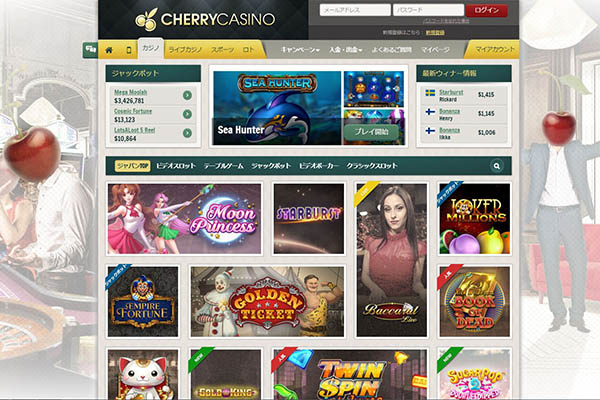Click the game search magnifier icon
This screenshot has width=600, height=400.
pyautogui.click(x=497, y=166)
